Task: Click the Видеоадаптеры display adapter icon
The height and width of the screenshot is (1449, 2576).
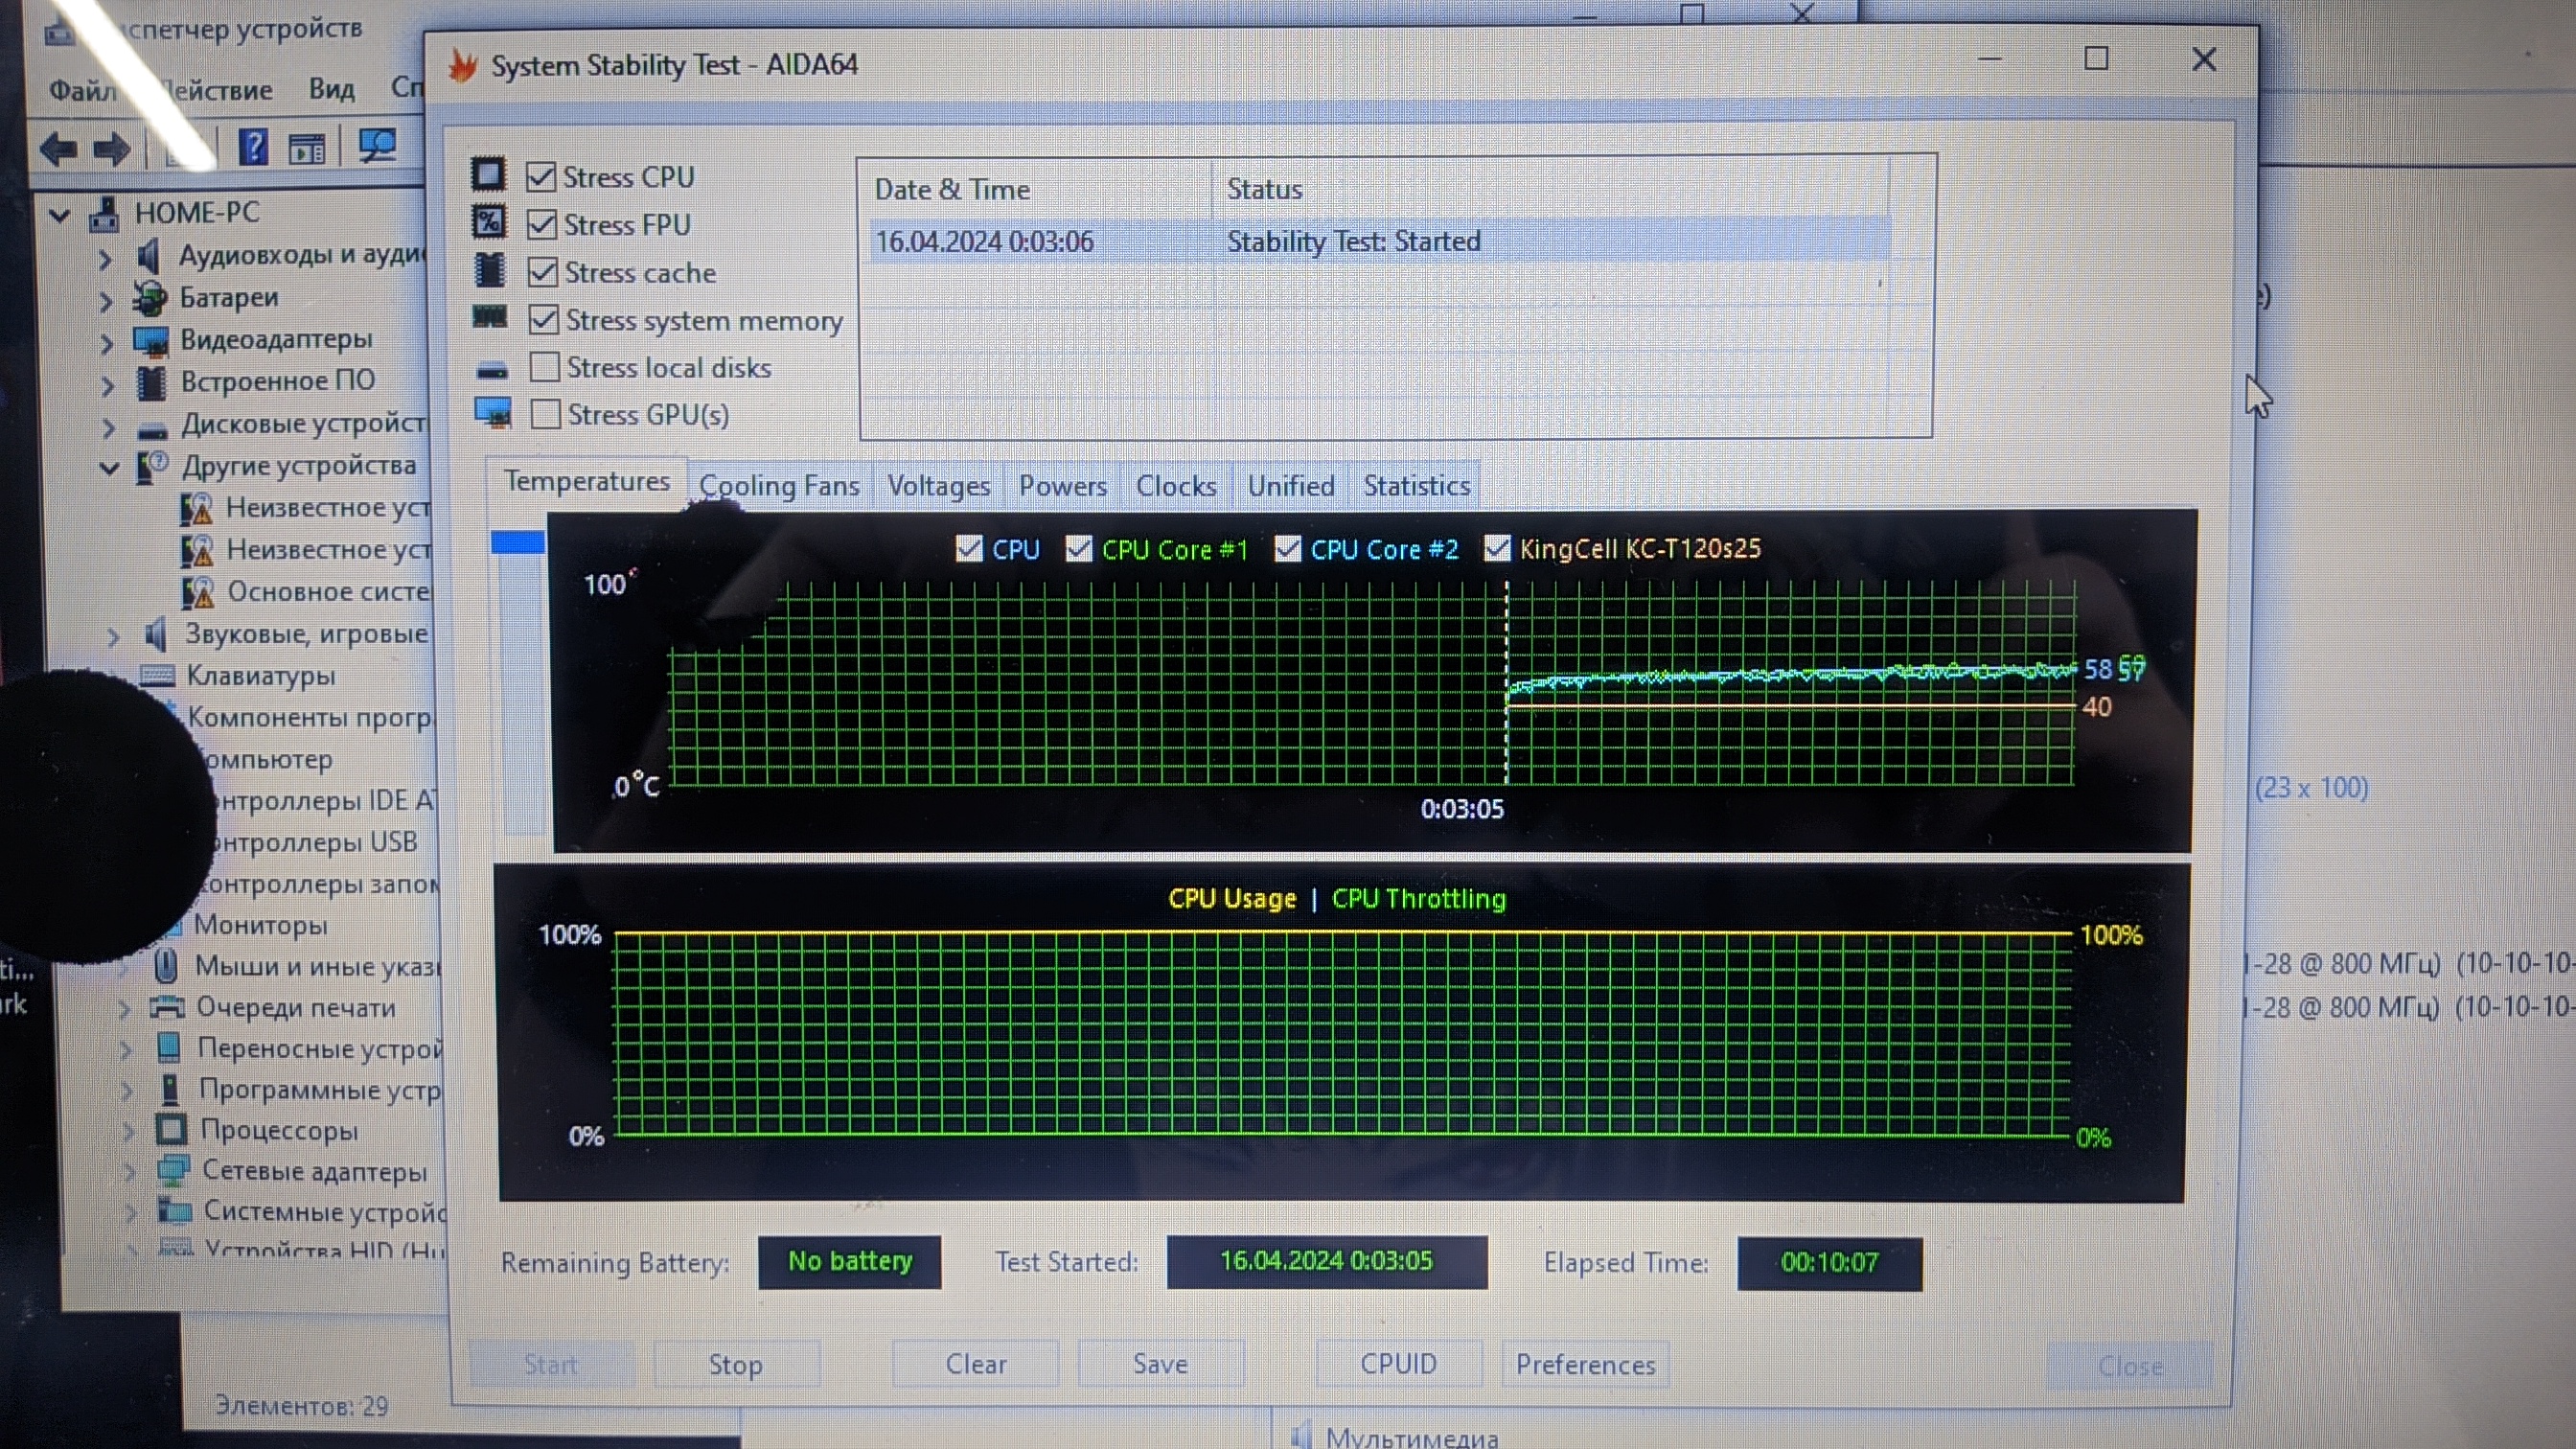Action: click(x=151, y=340)
